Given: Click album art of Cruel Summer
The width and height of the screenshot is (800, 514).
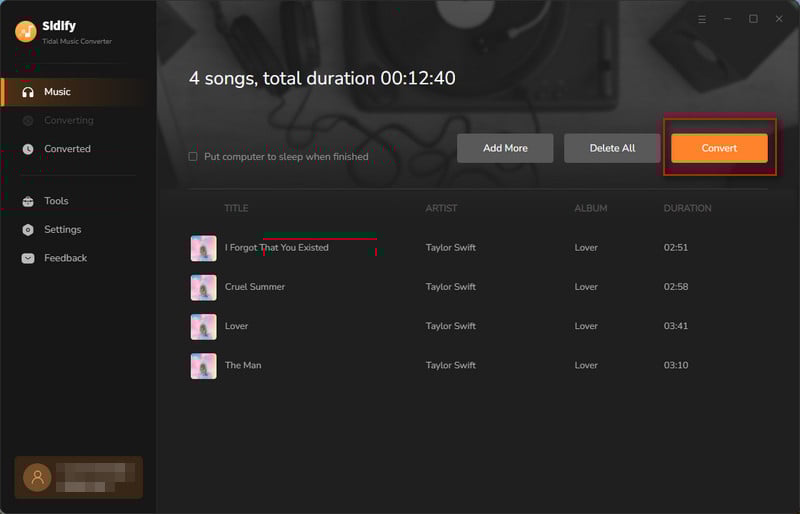Looking at the screenshot, I should click(204, 287).
